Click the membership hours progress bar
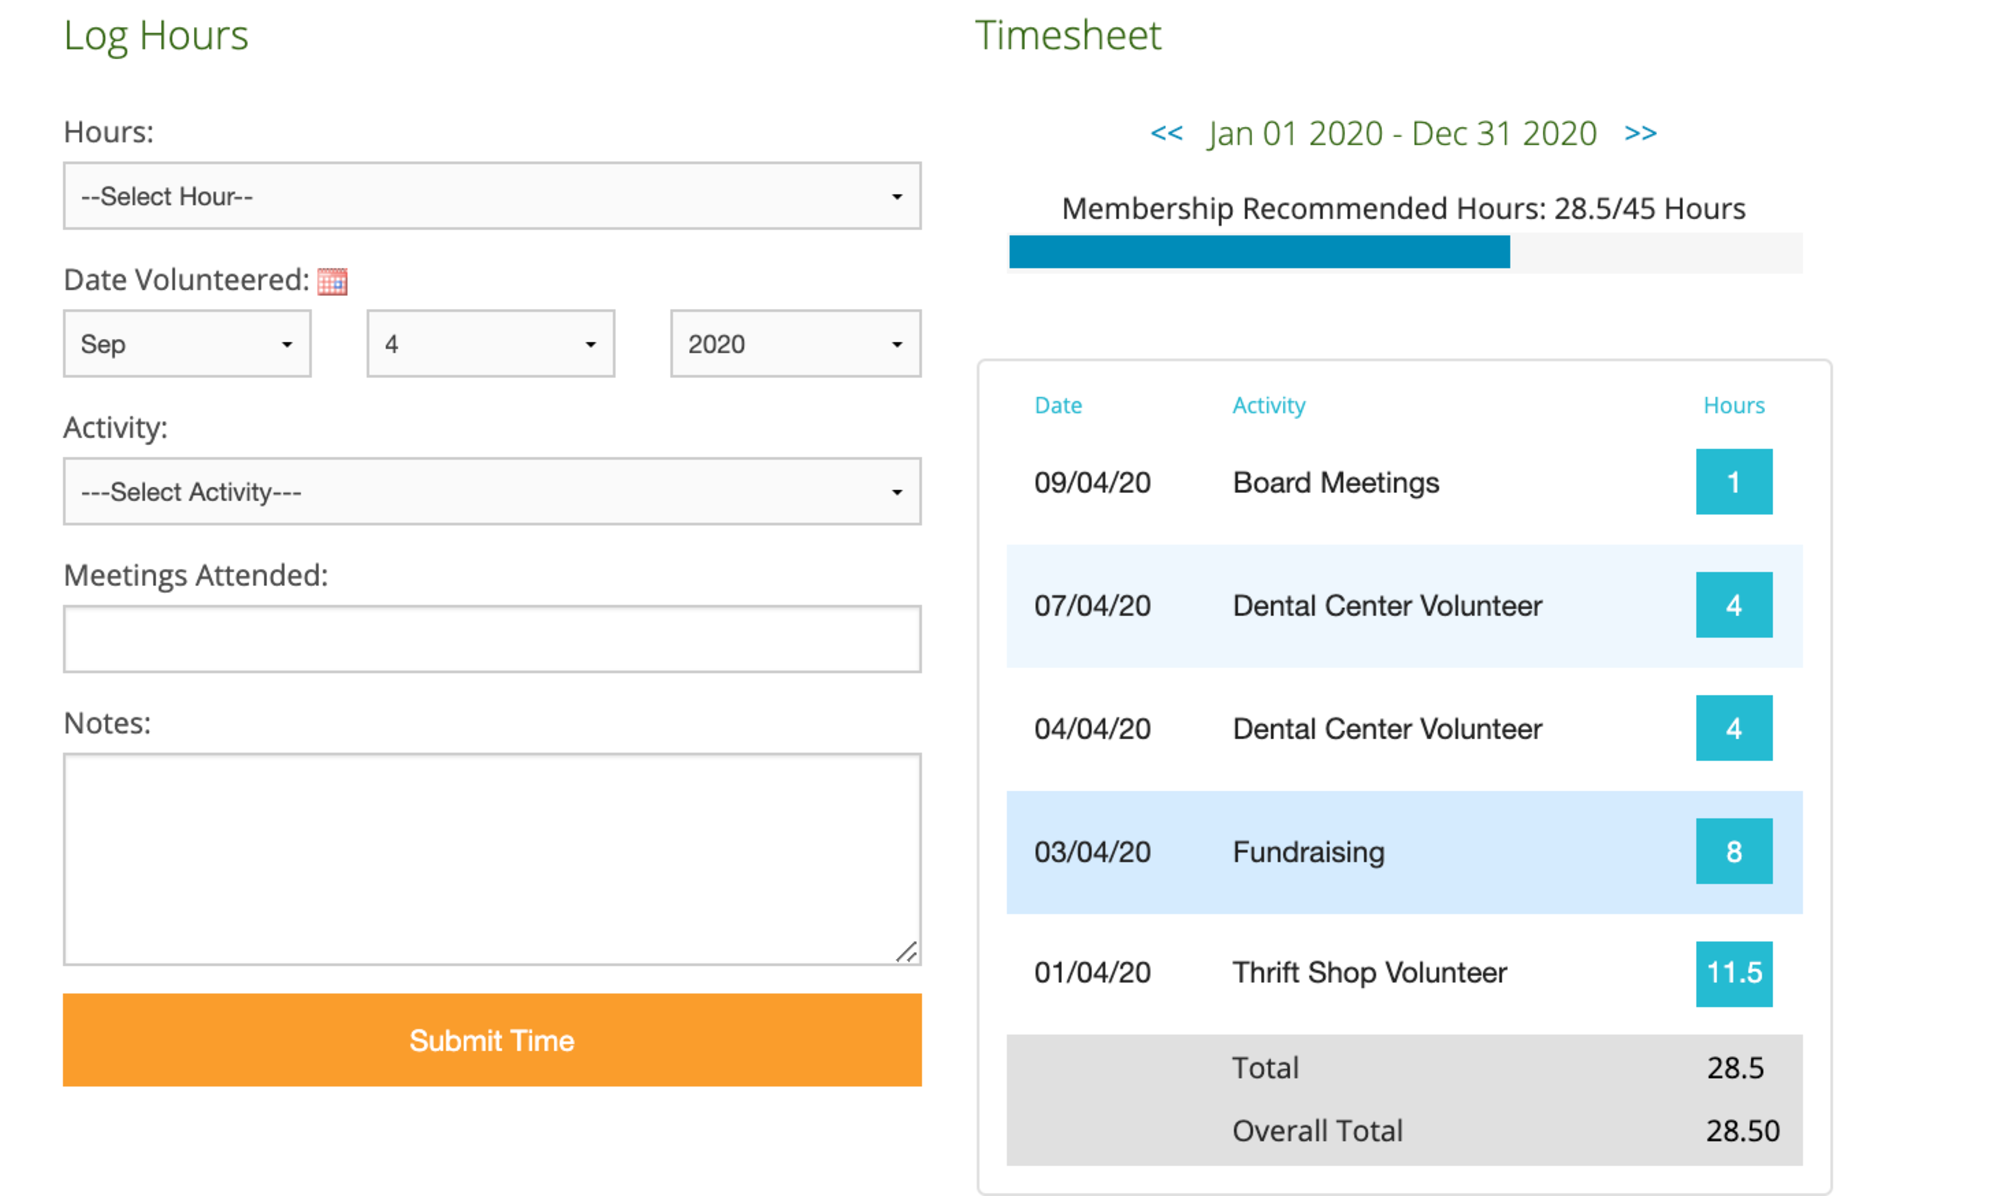The image size is (2000, 1196). point(1405,252)
